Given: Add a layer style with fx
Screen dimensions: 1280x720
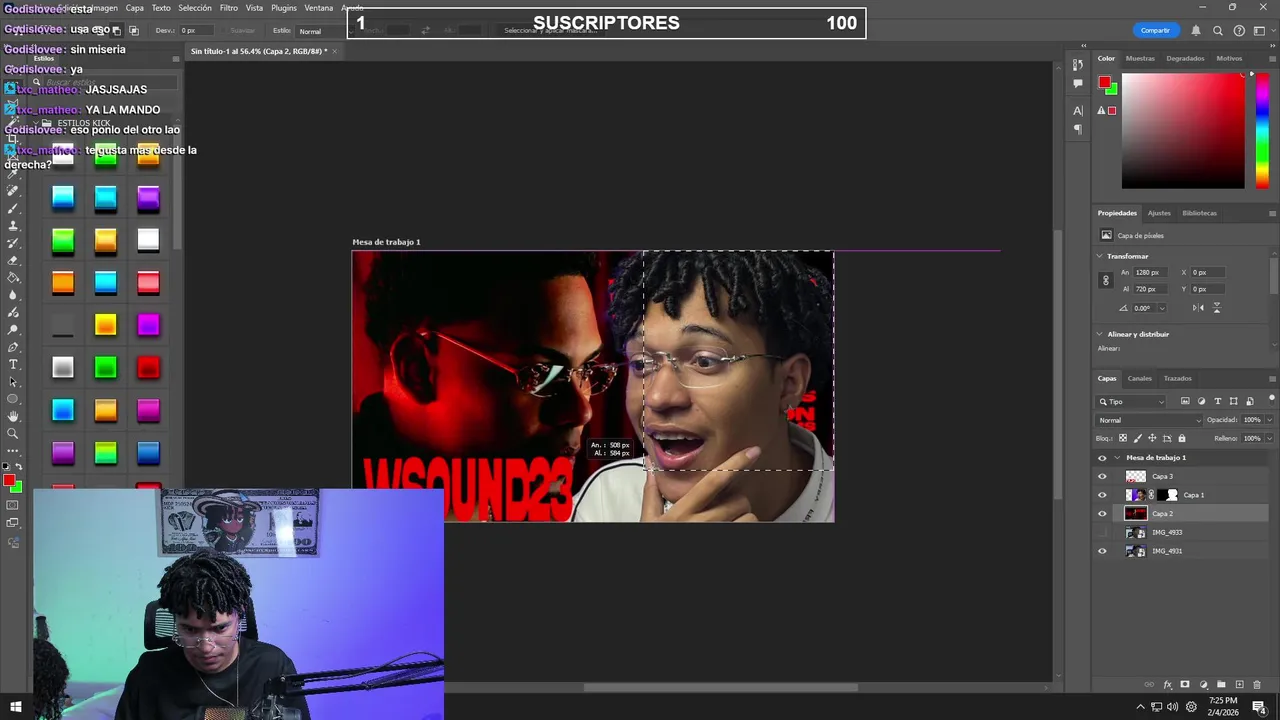Looking at the screenshot, I should pyautogui.click(x=1168, y=685).
